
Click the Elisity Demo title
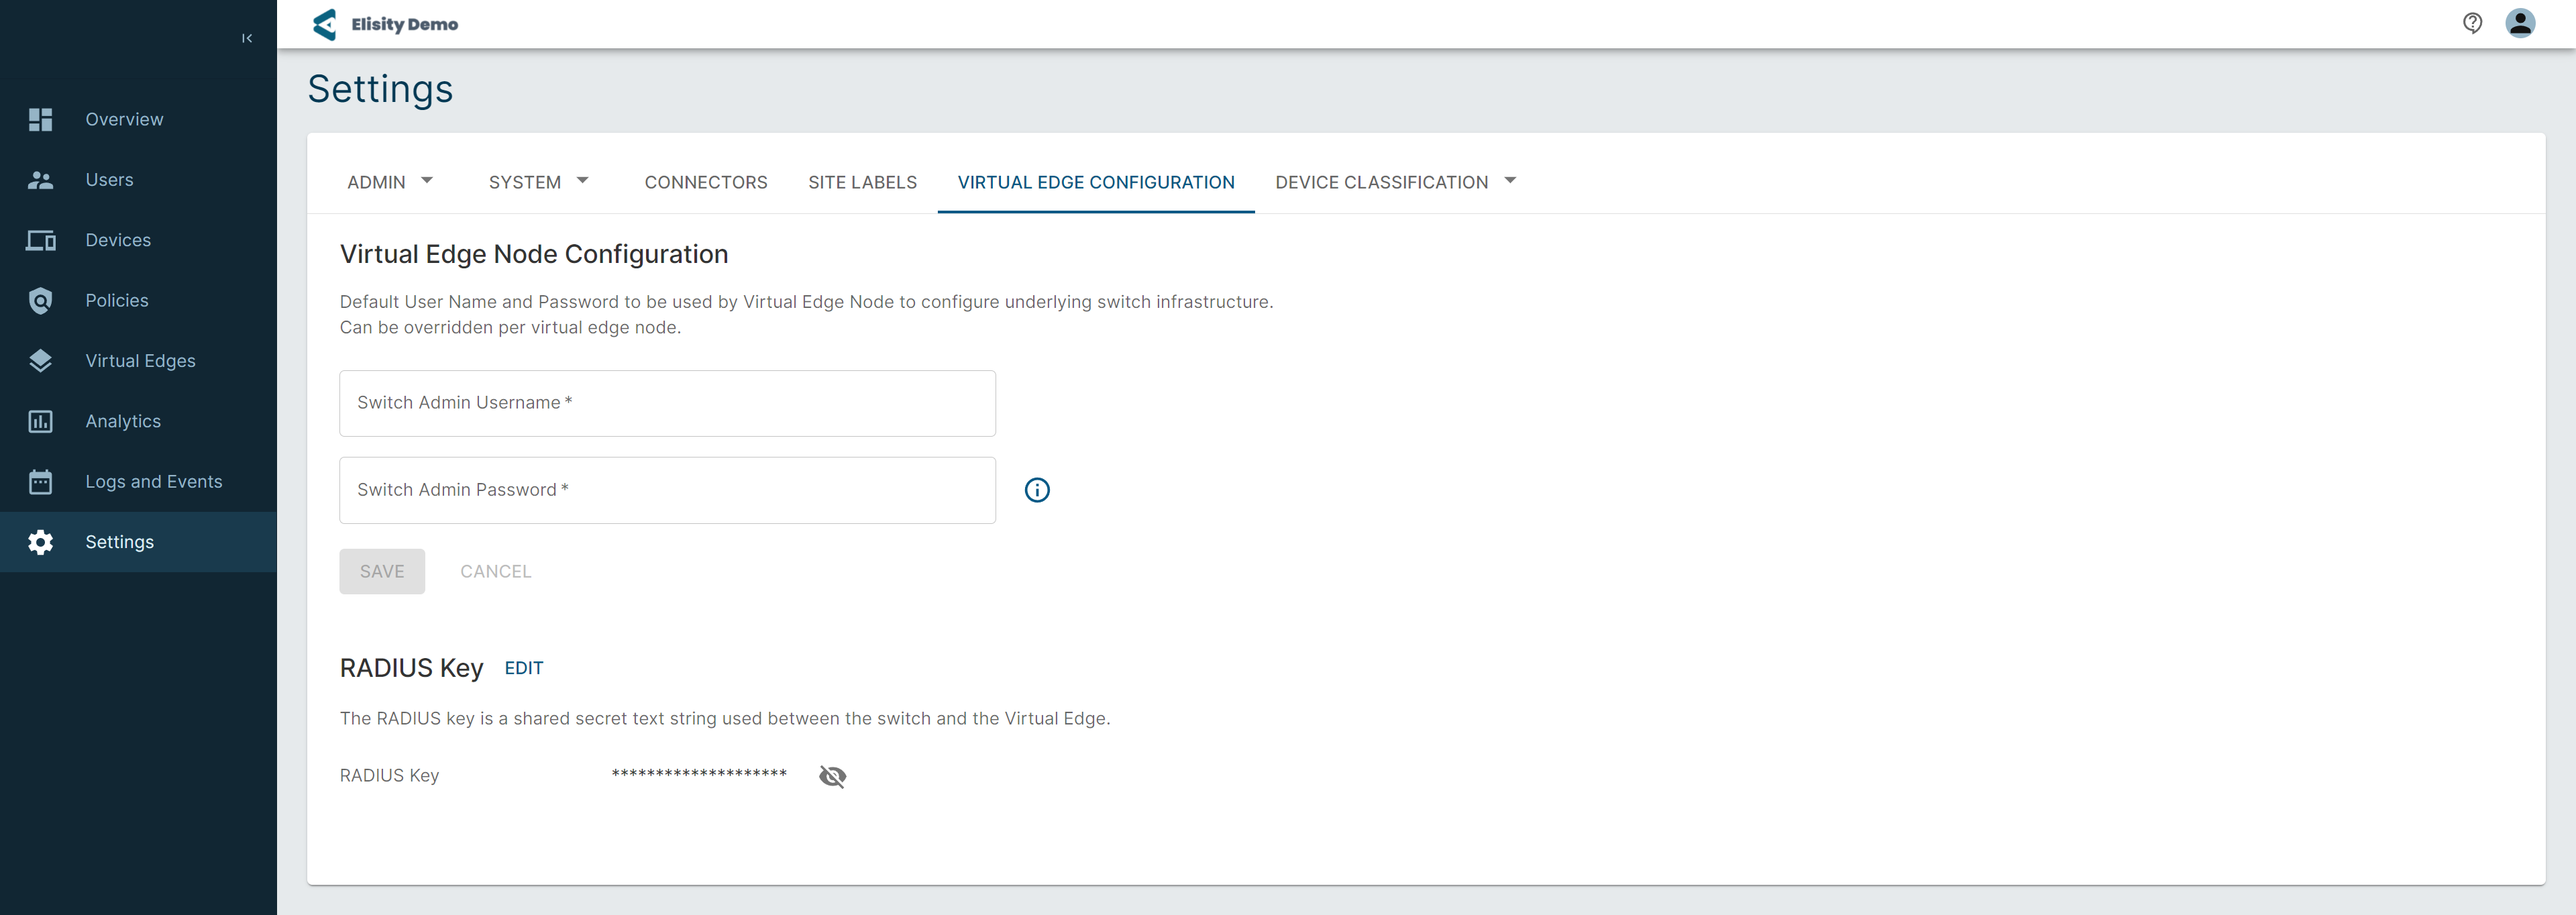pyautogui.click(x=405, y=24)
